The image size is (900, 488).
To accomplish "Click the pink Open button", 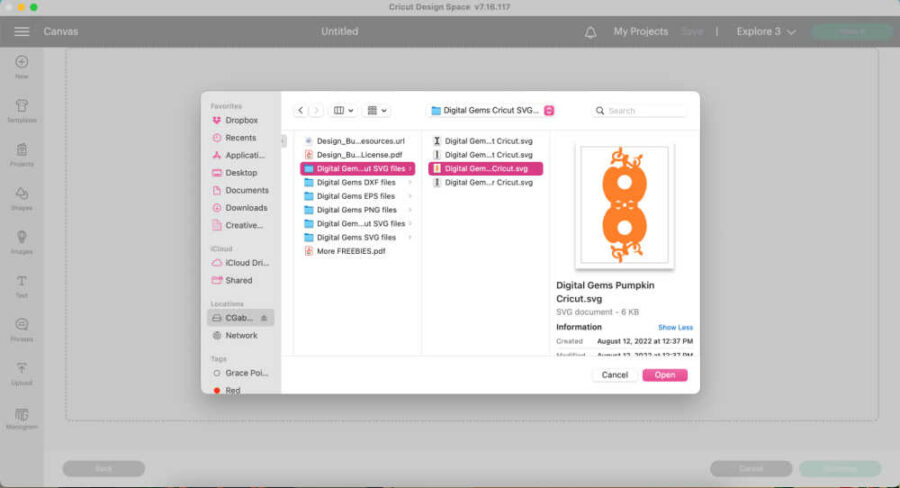I will (665, 375).
